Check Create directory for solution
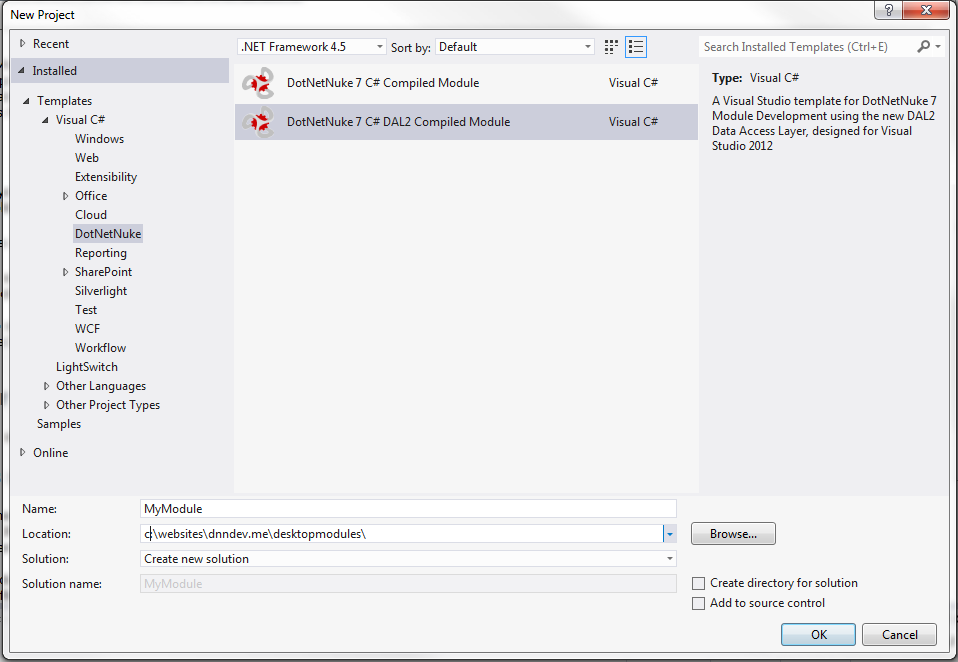The width and height of the screenshot is (958, 662). point(698,582)
